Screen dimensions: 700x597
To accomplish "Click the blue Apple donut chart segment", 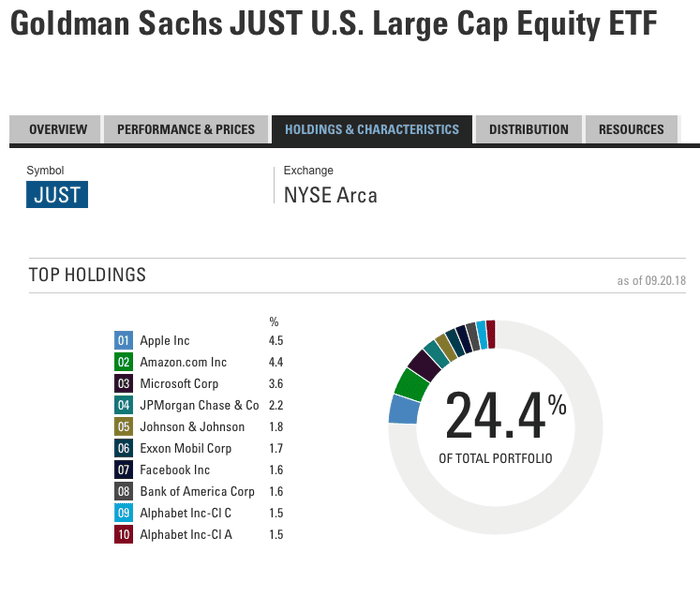I will pyautogui.click(x=403, y=409).
